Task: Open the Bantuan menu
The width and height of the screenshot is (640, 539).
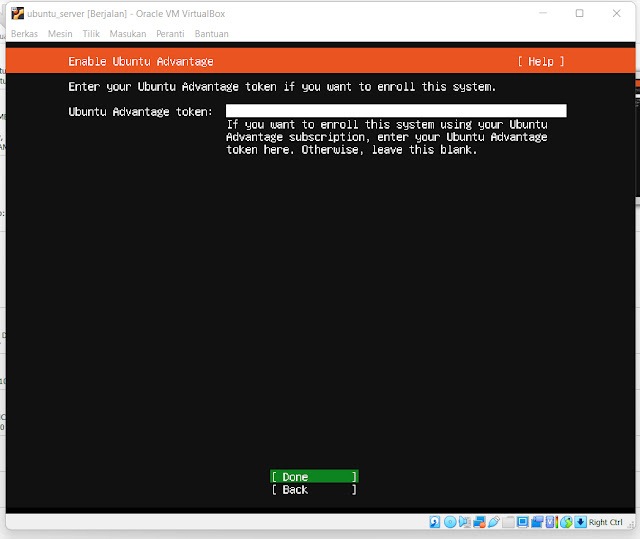Action: pos(211,34)
